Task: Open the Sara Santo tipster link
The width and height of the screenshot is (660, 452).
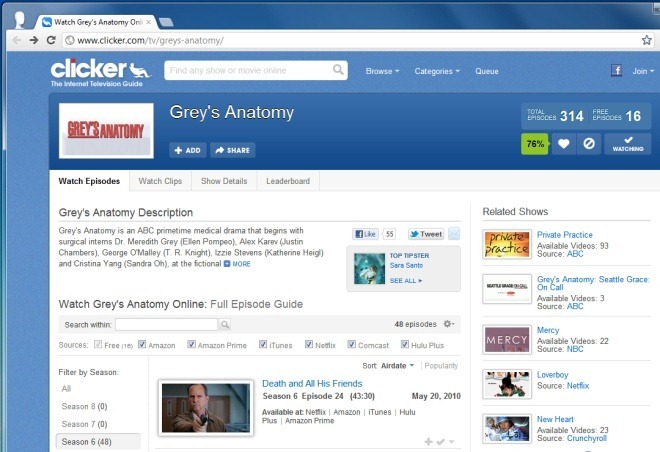Action: coord(406,265)
